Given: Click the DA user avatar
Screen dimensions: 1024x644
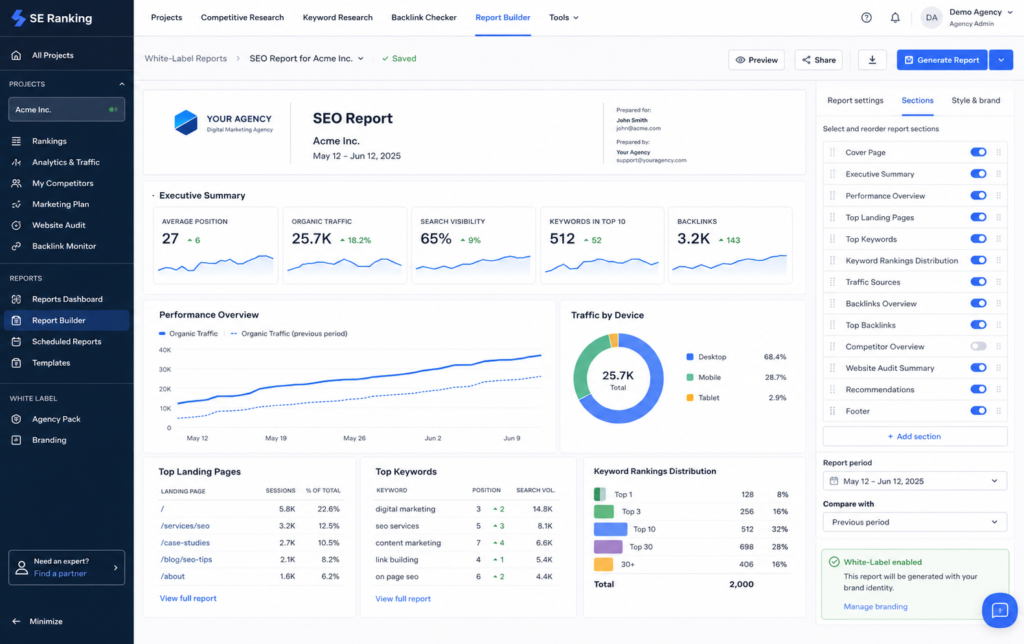Looking at the screenshot, I should point(931,18).
